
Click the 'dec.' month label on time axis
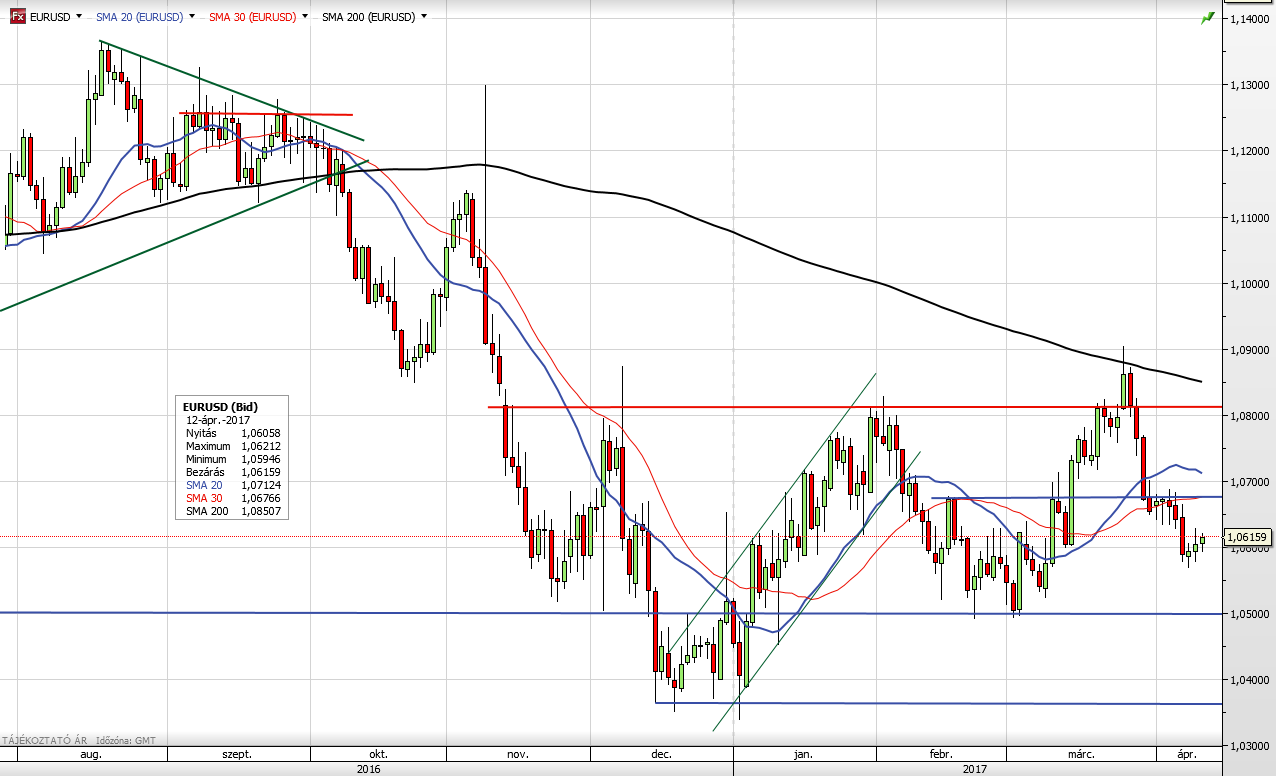[x=661, y=755]
